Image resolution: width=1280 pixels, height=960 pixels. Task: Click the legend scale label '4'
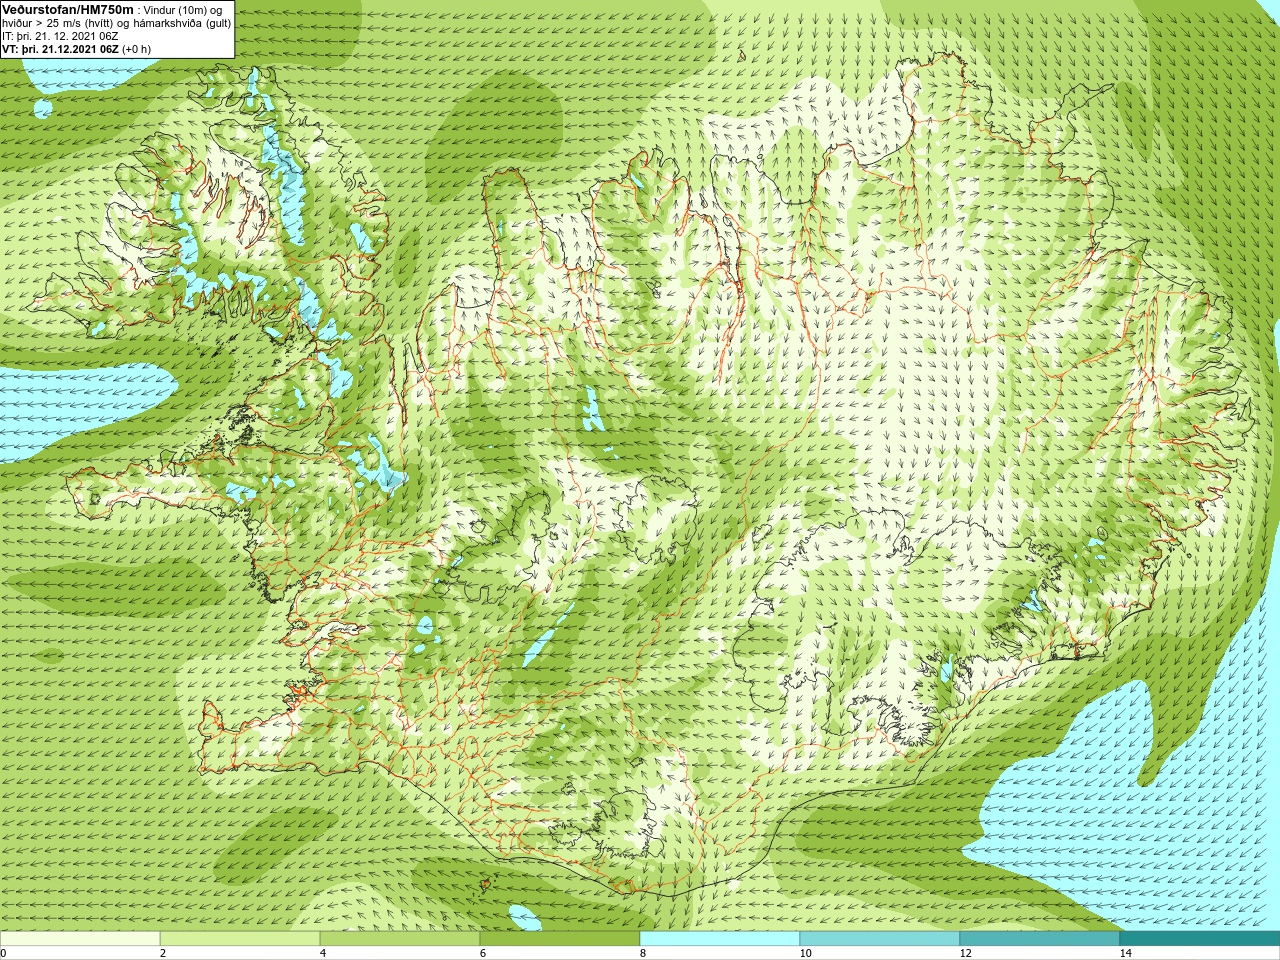(x=323, y=953)
